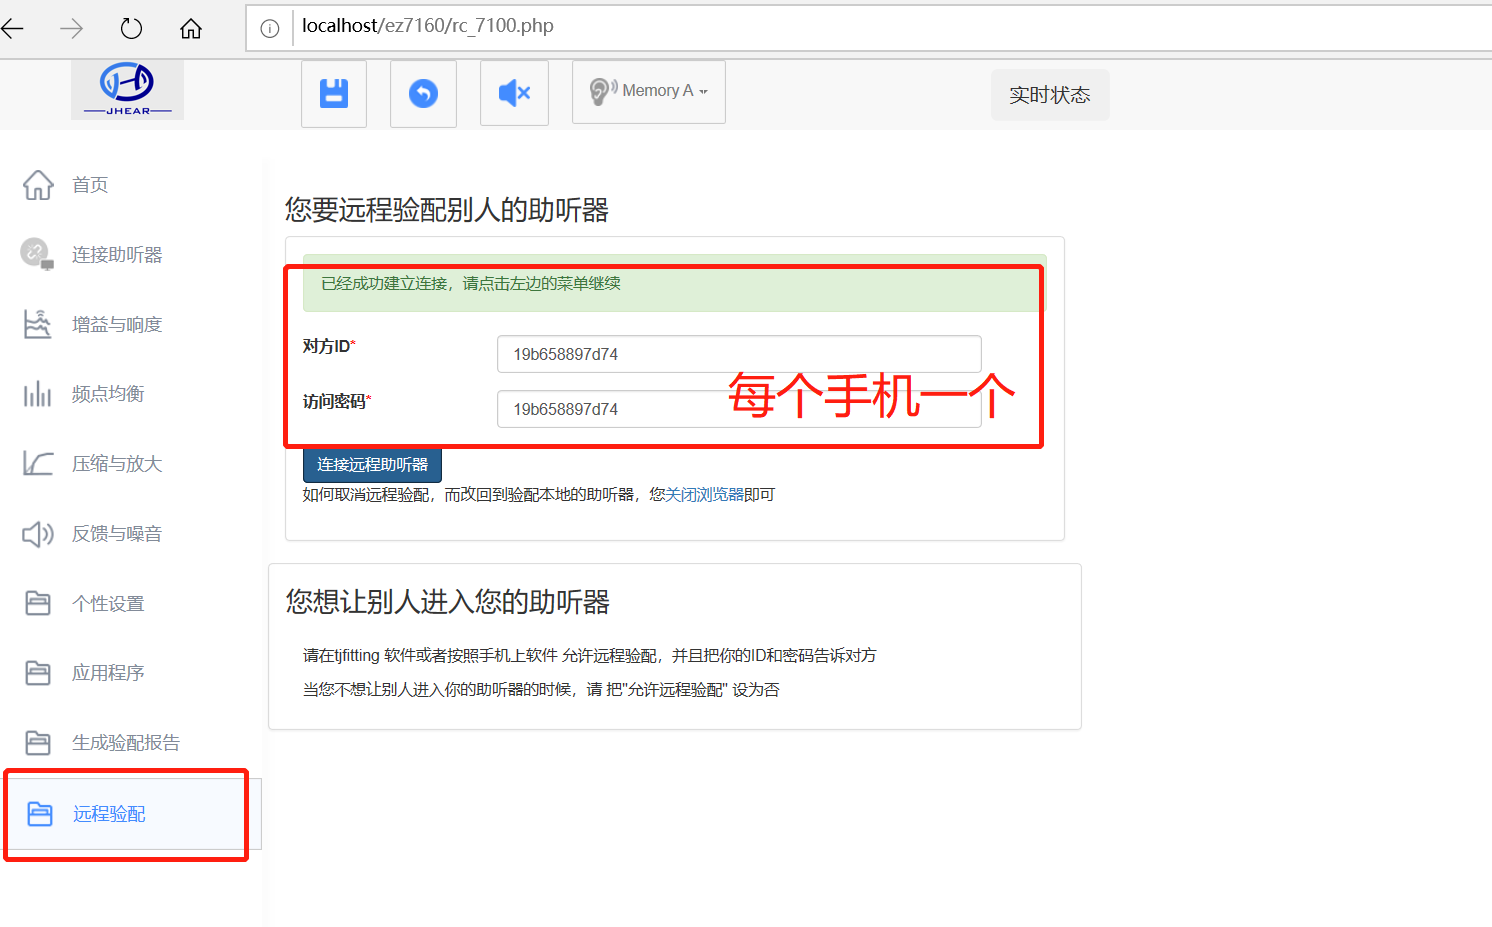Open 个性设置 from the sidebar

pos(108,604)
